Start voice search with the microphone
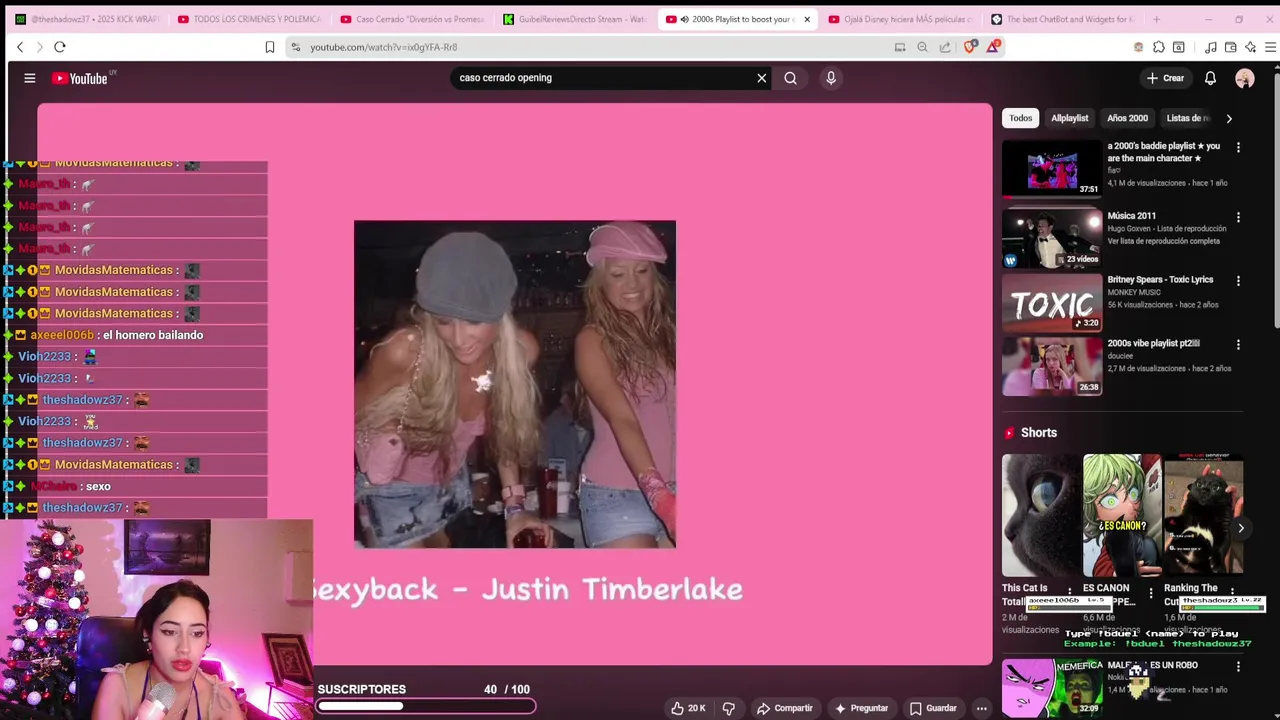This screenshot has height=720, width=1280. coord(830,78)
